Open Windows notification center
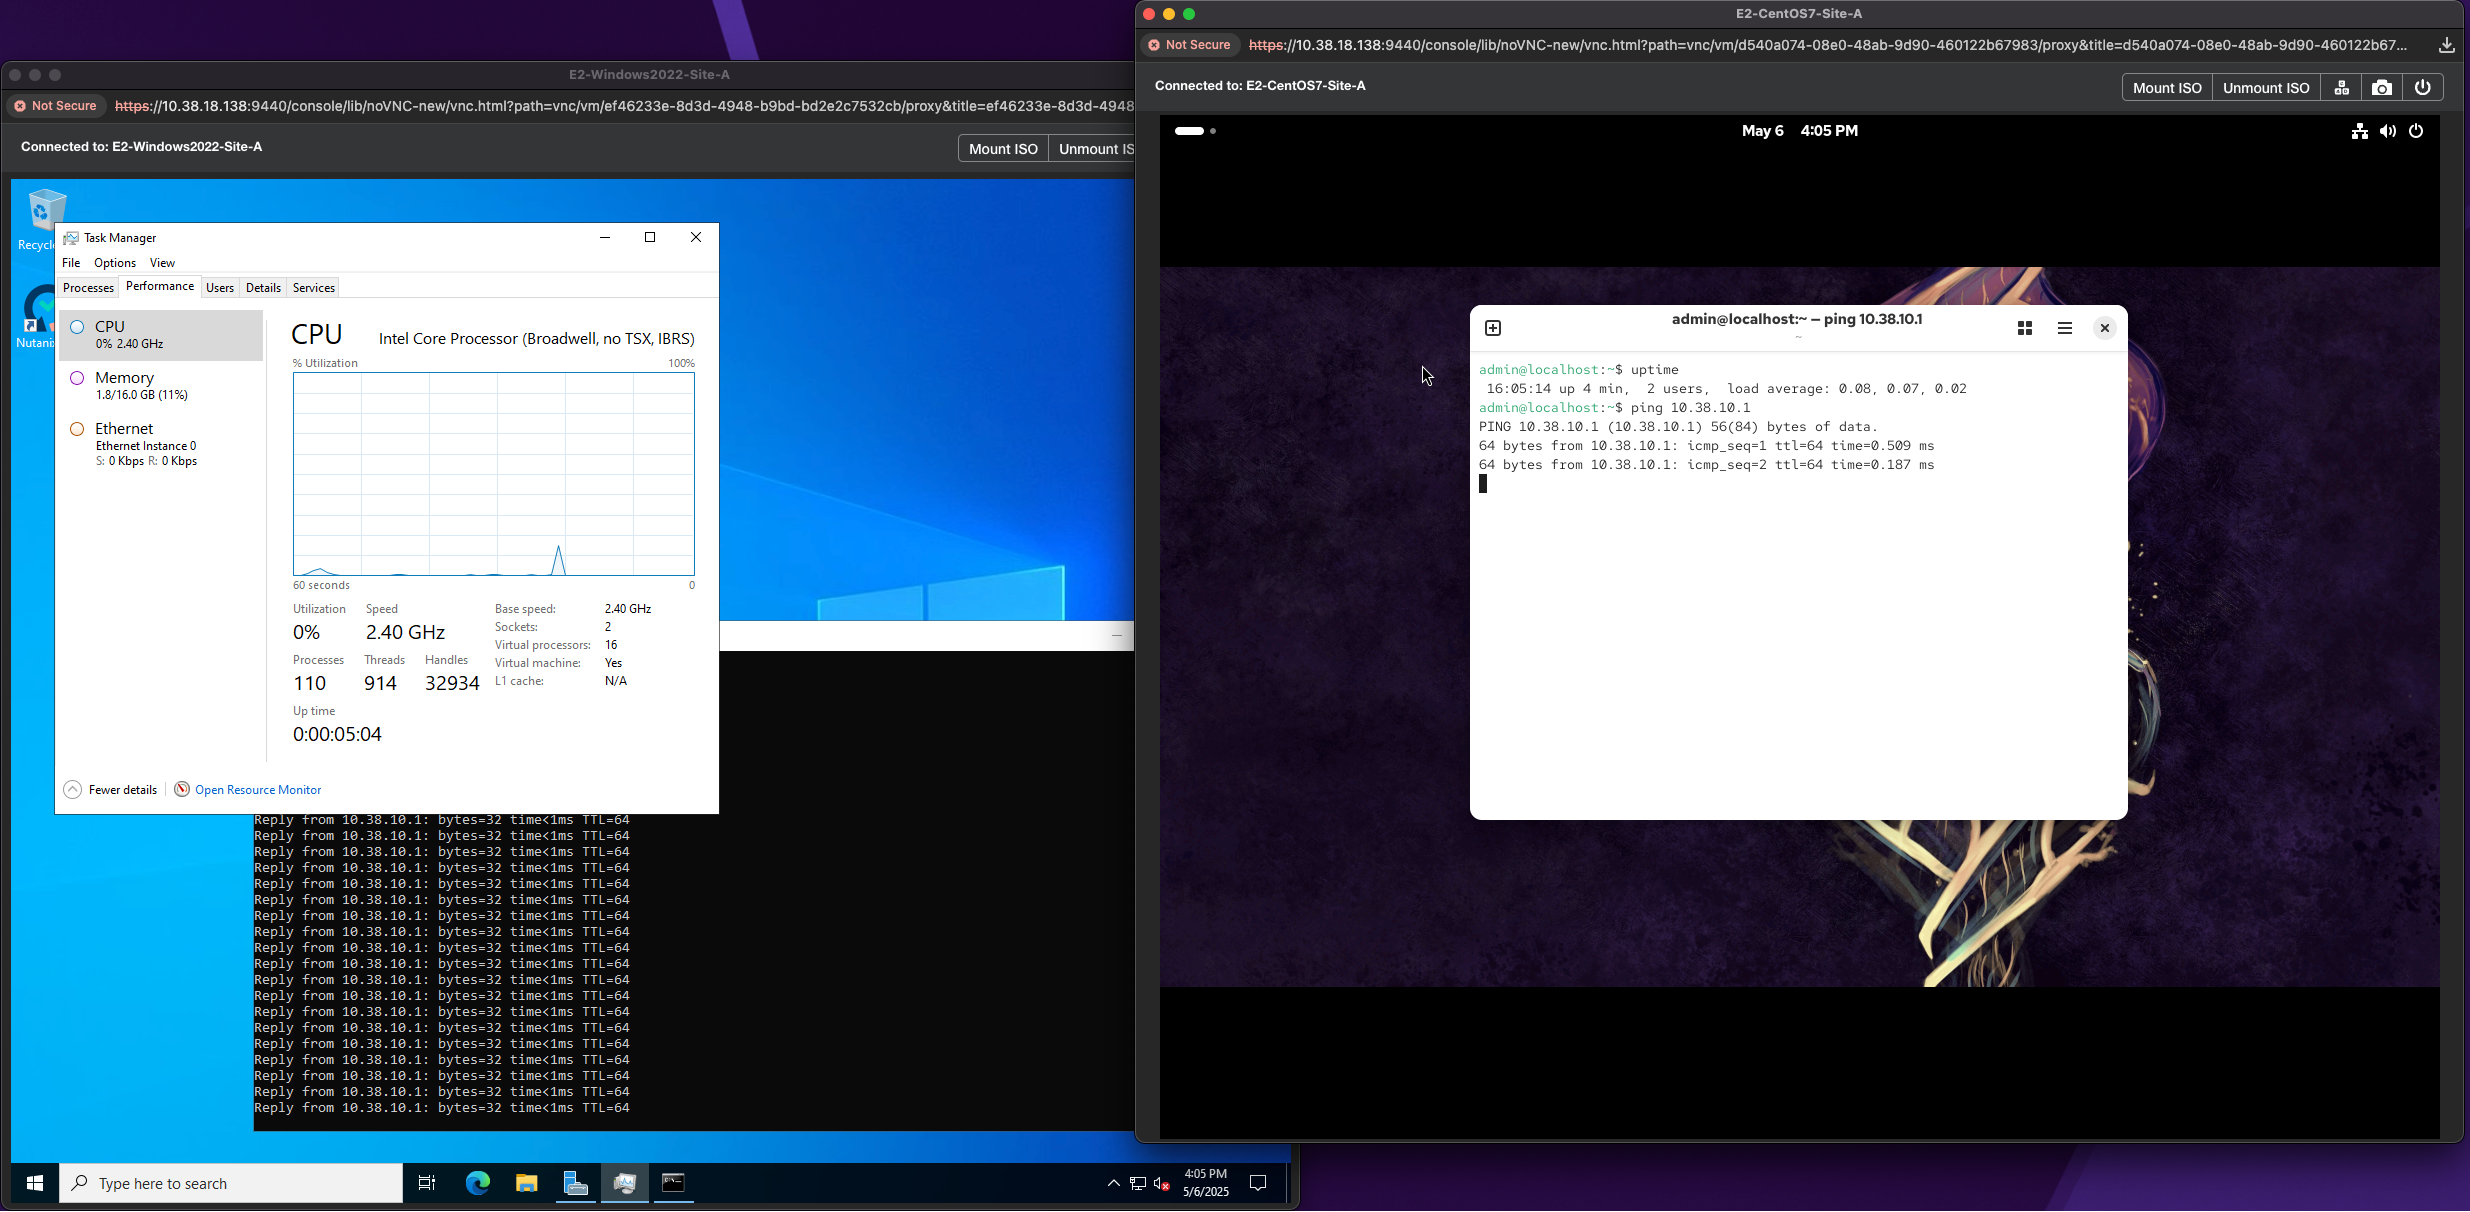Image resolution: width=2470 pixels, height=1212 pixels. (x=1259, y=1183)
